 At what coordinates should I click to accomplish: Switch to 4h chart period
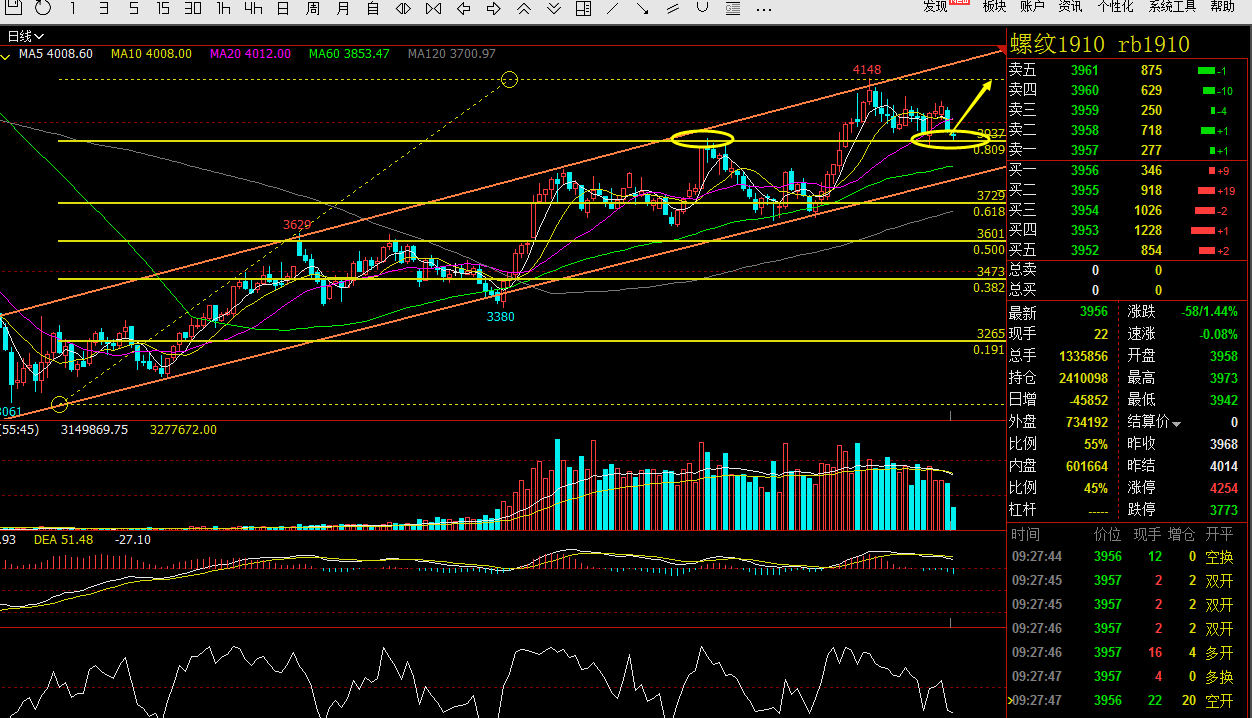pyautogui.click(x=253, y=8)
